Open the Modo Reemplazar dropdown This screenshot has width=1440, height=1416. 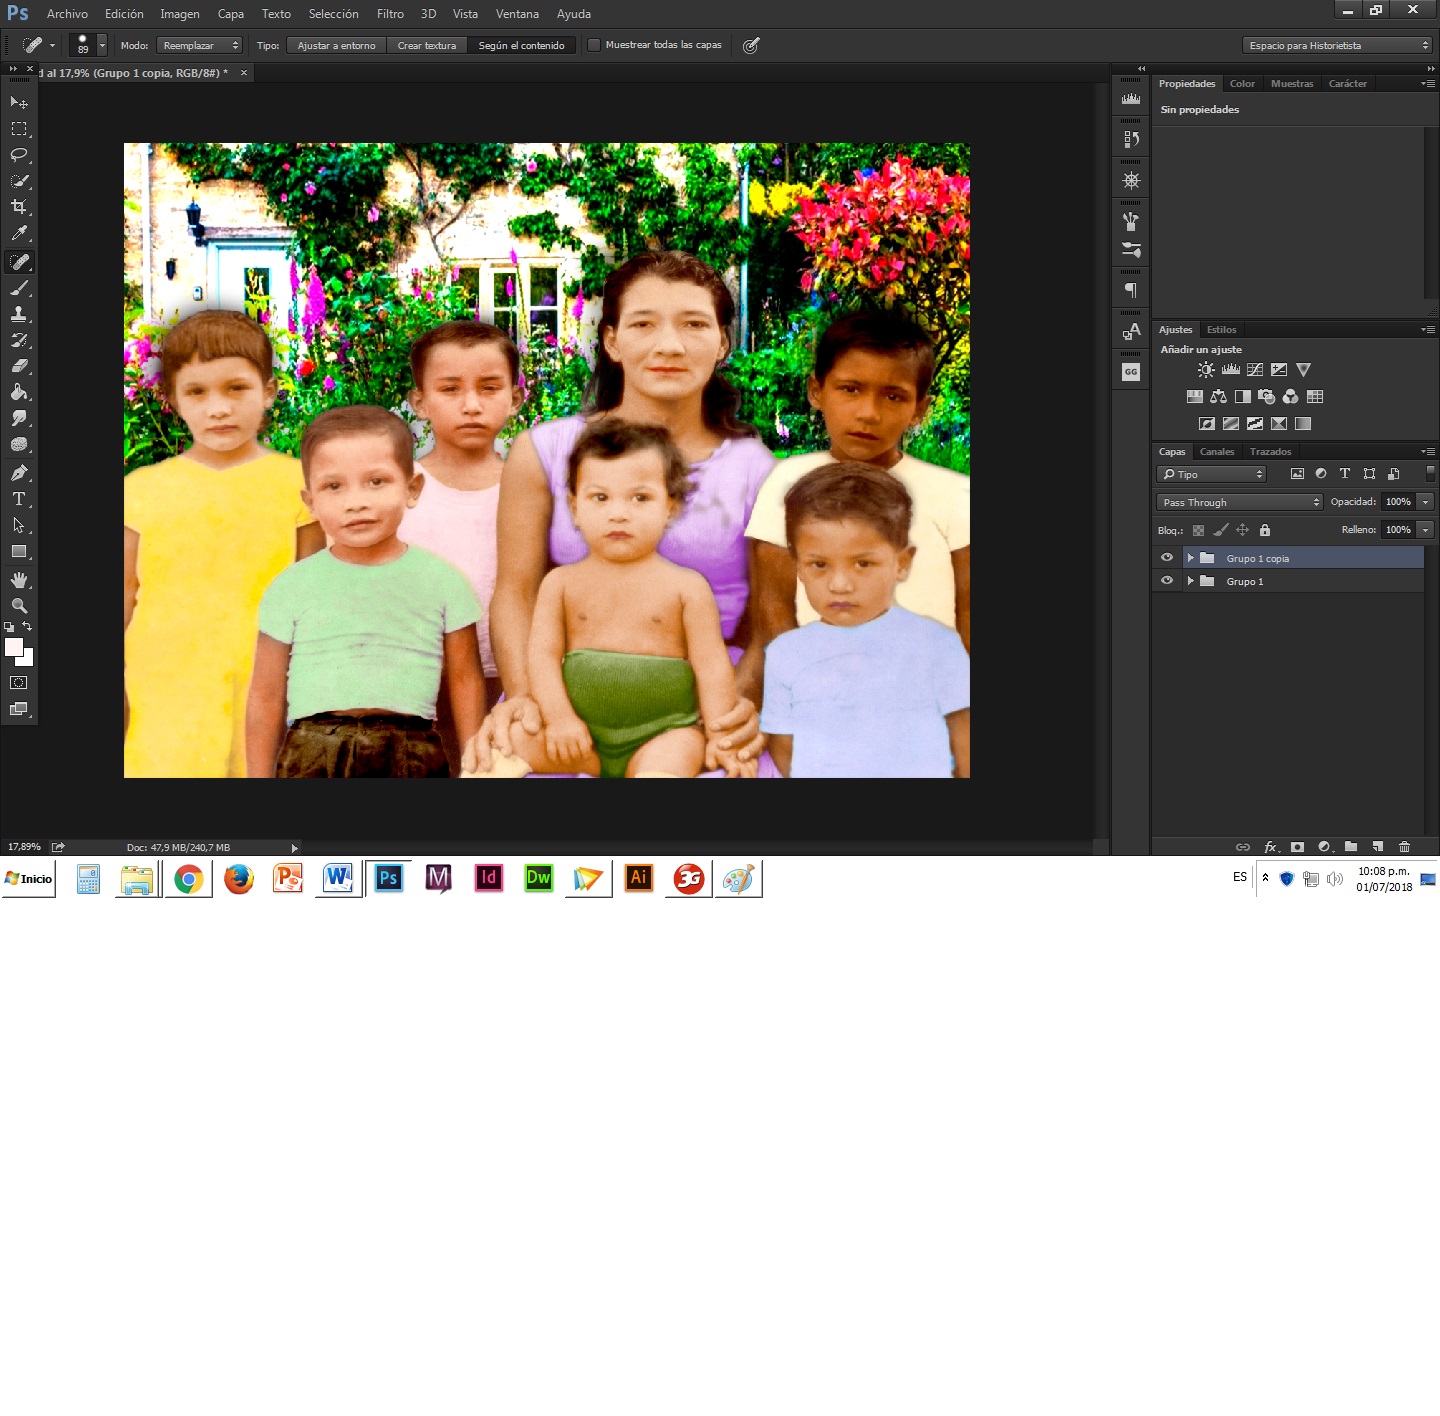[200, 45]
